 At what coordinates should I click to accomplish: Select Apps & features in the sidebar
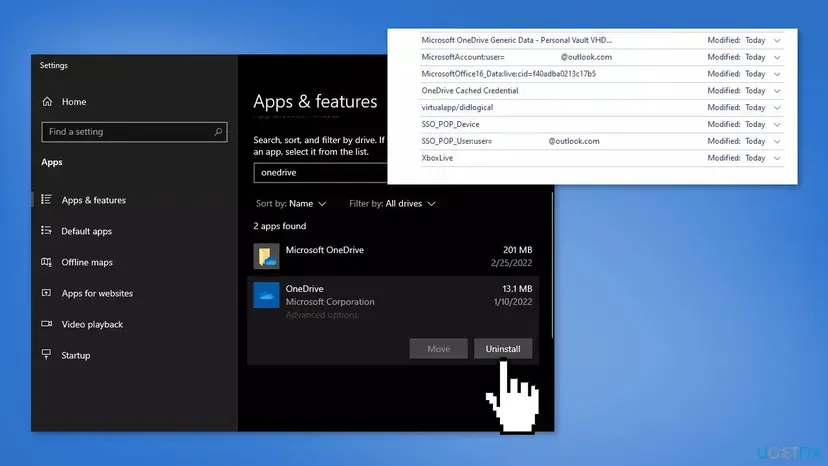pyautogui.click(x=93, y=200)
